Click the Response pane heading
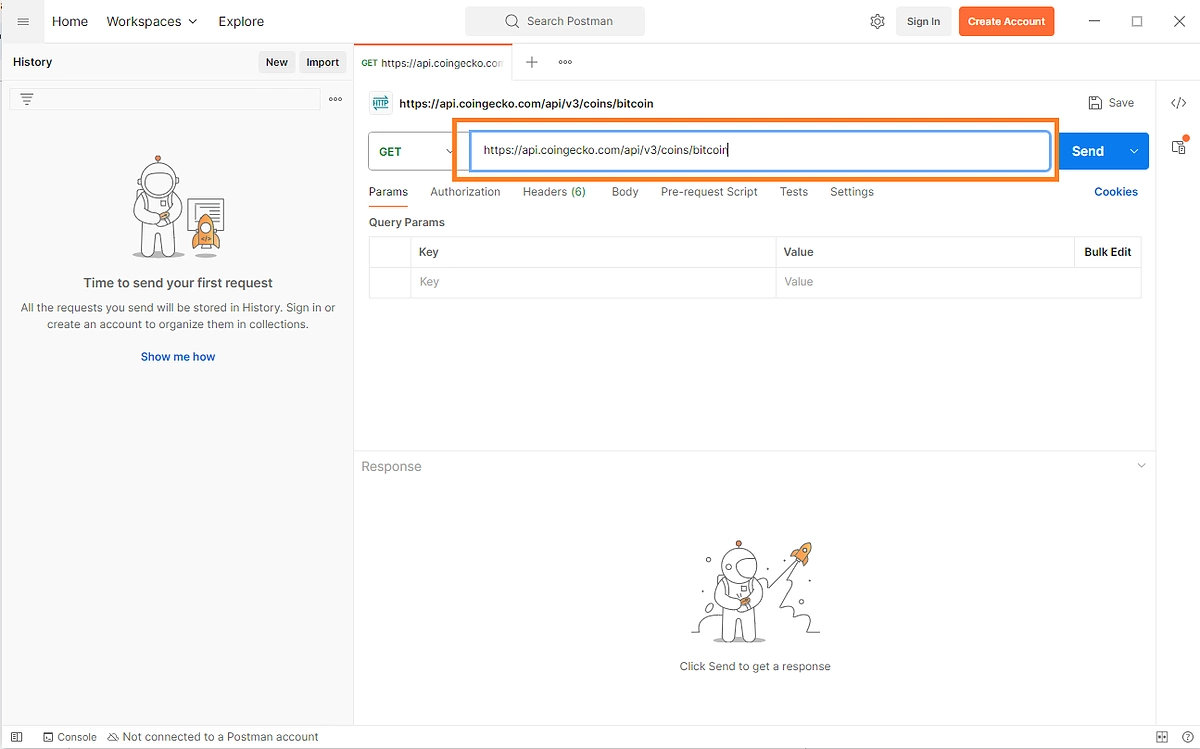The image size is (1200, 749). pyautogui.click(x=391, y=467)
